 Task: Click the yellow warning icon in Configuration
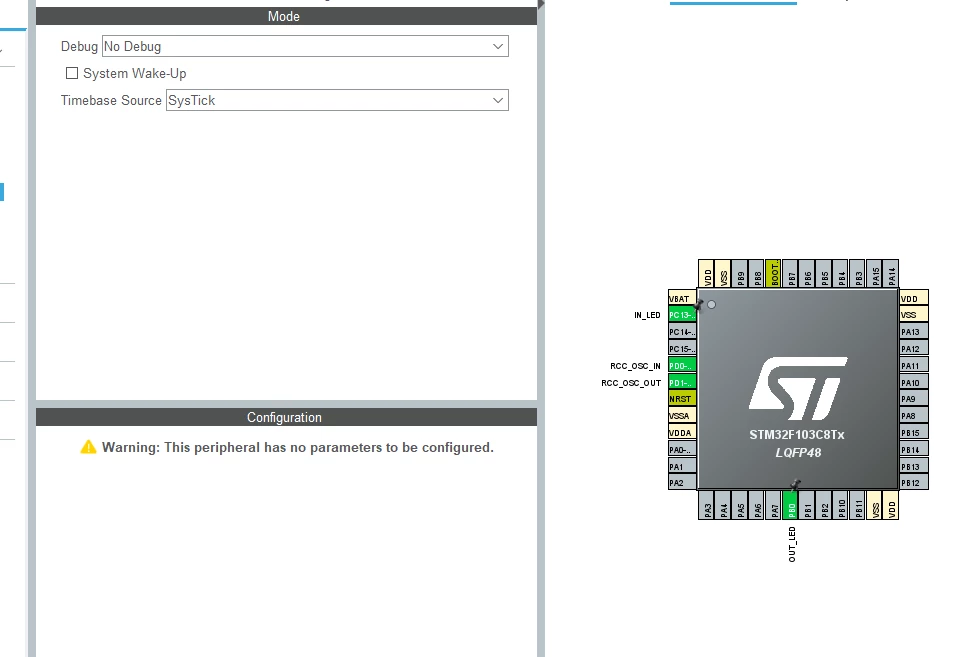[x=88, y=447]
